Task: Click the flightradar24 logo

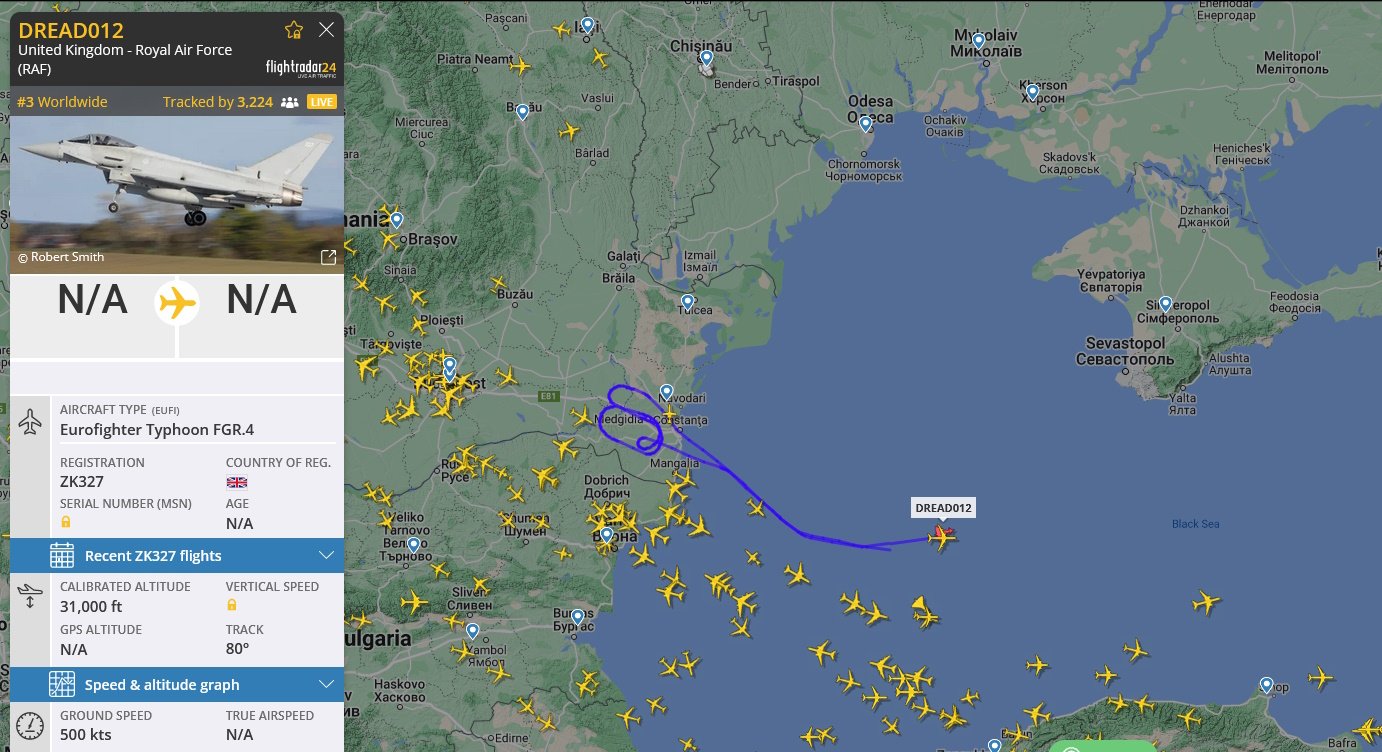Action: 301,68
